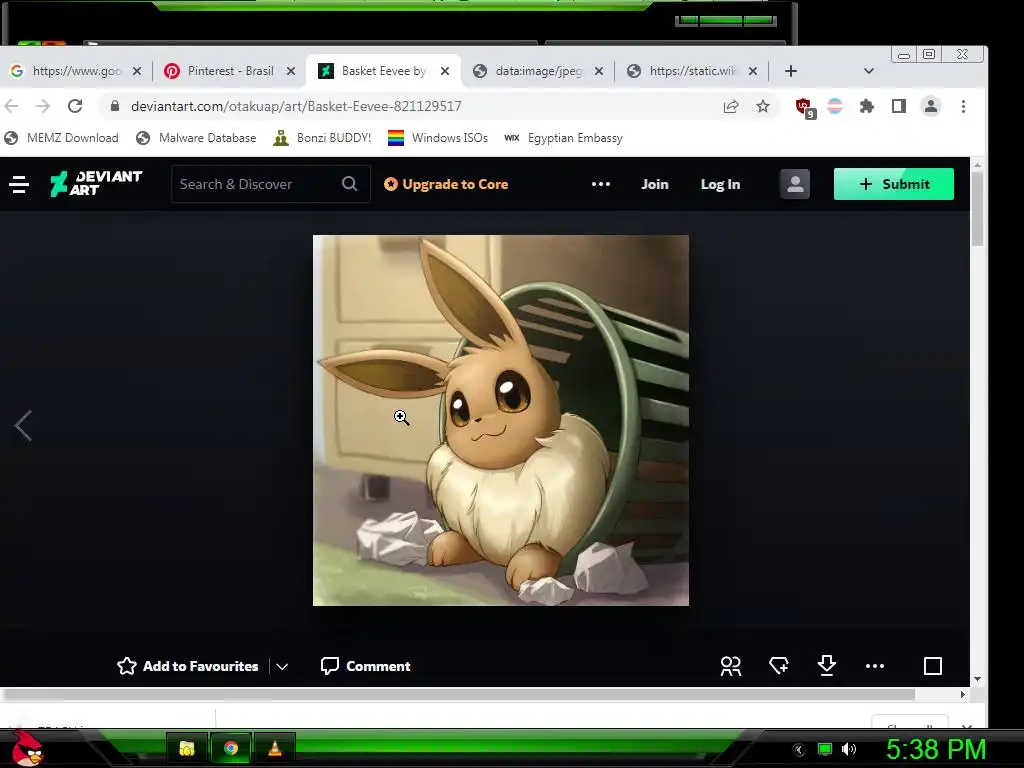The width and height of the screenshot is (1024, 768).
Task: Close the Pinterest tab
Action: tap(291, 71)
